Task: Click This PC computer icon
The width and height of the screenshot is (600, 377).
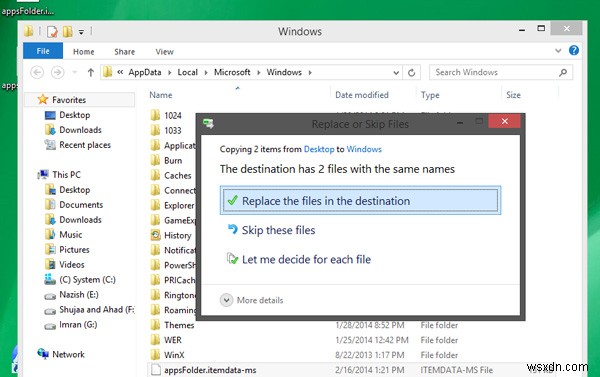Action: (x=43, y=175)
